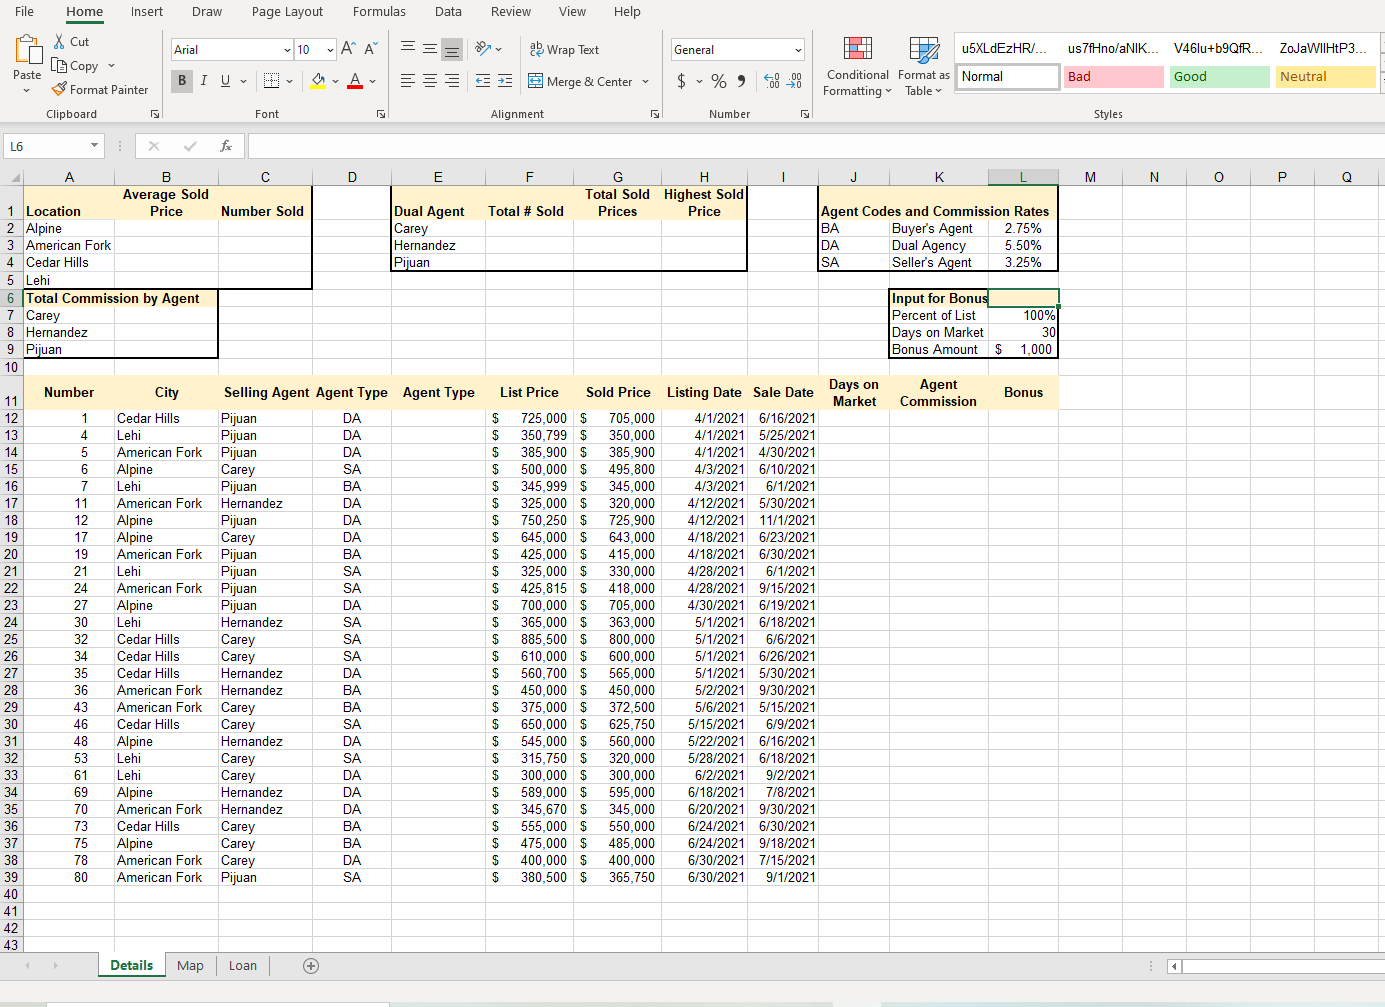Apply the Good cell style
1385x1007 pixels.
[1218, 76]
